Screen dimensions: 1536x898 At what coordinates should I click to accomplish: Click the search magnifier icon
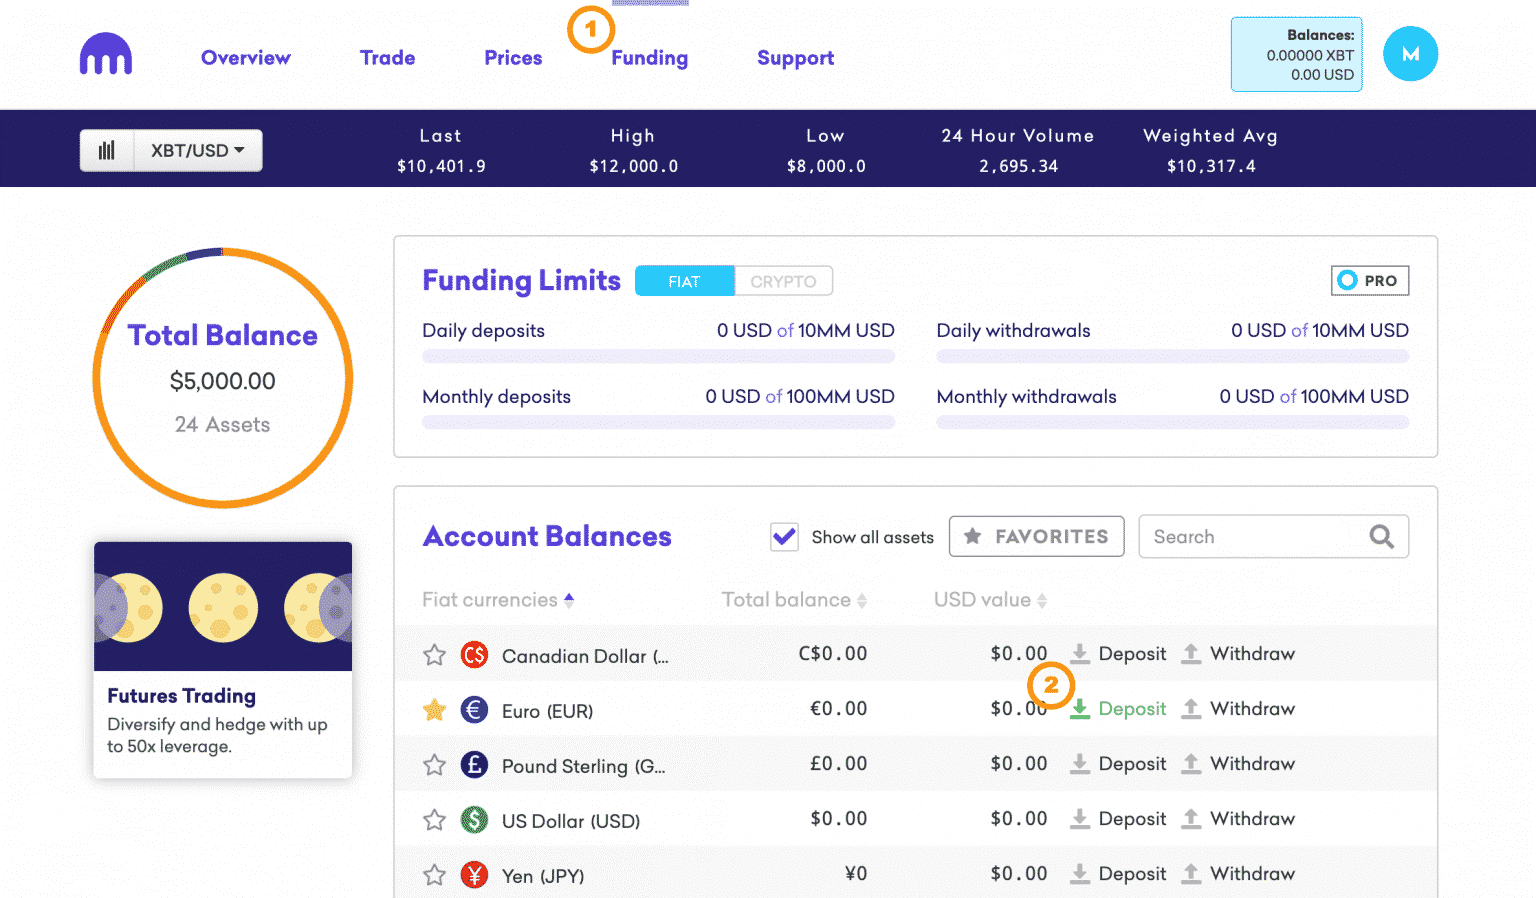click(x=1381, y=537)
